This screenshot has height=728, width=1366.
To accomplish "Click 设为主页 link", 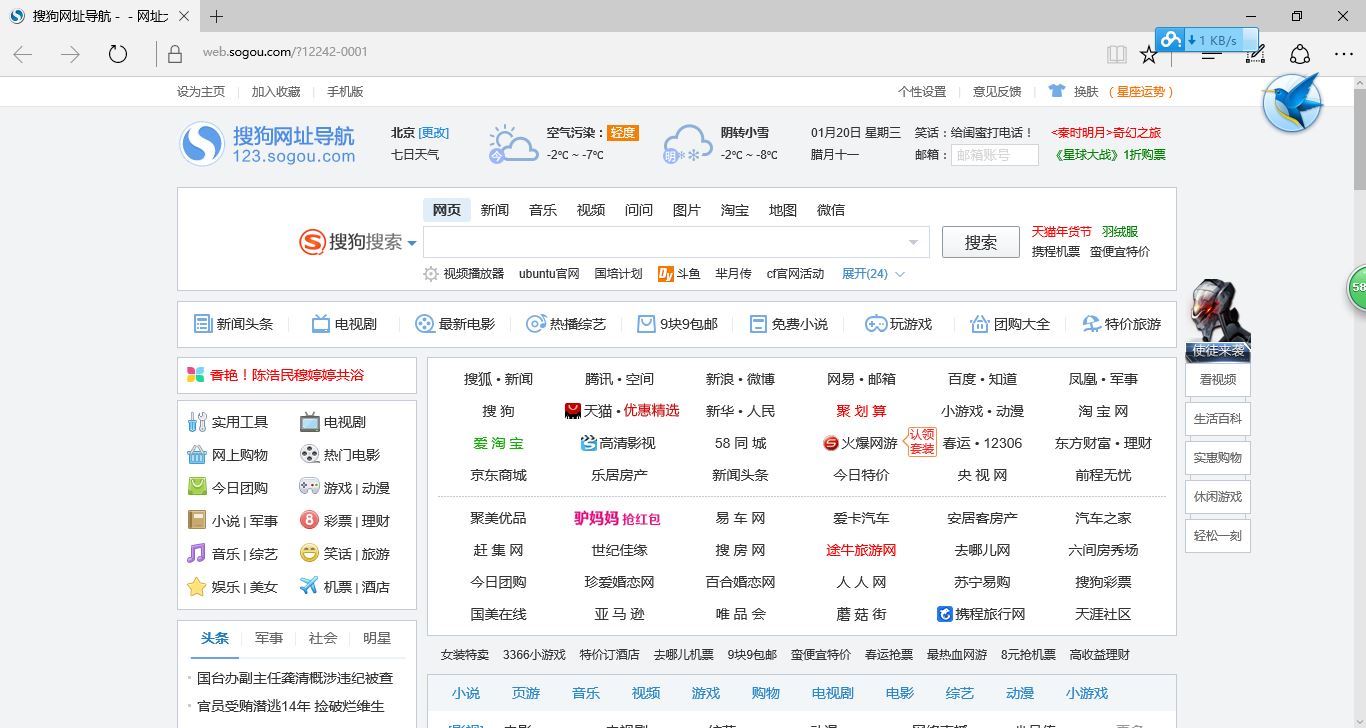I will pos(201,91).
